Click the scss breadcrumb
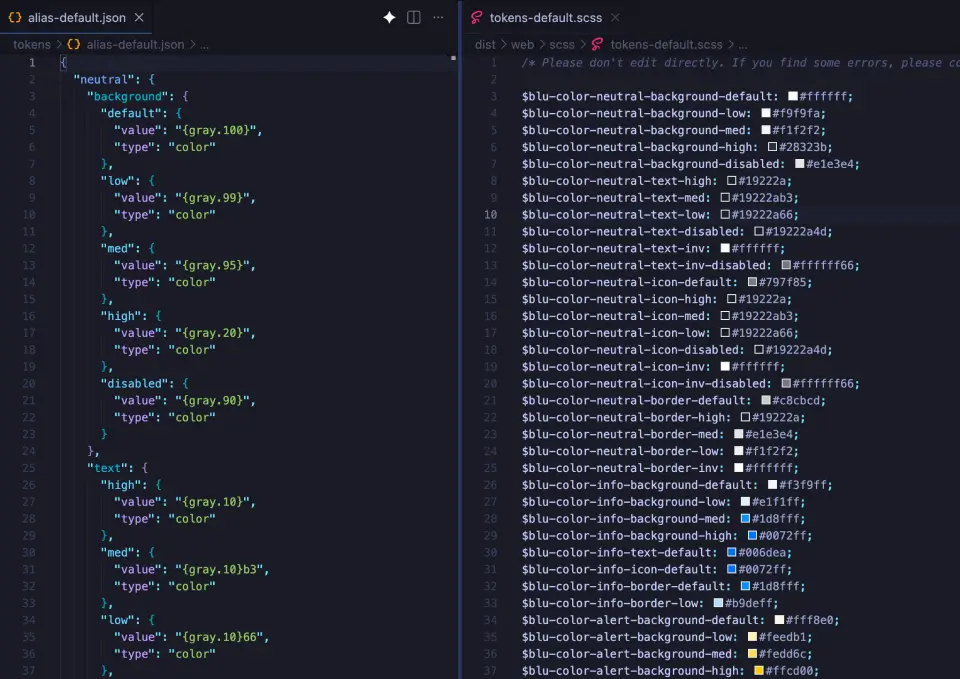The image size is (960, 679). [562, 45]
